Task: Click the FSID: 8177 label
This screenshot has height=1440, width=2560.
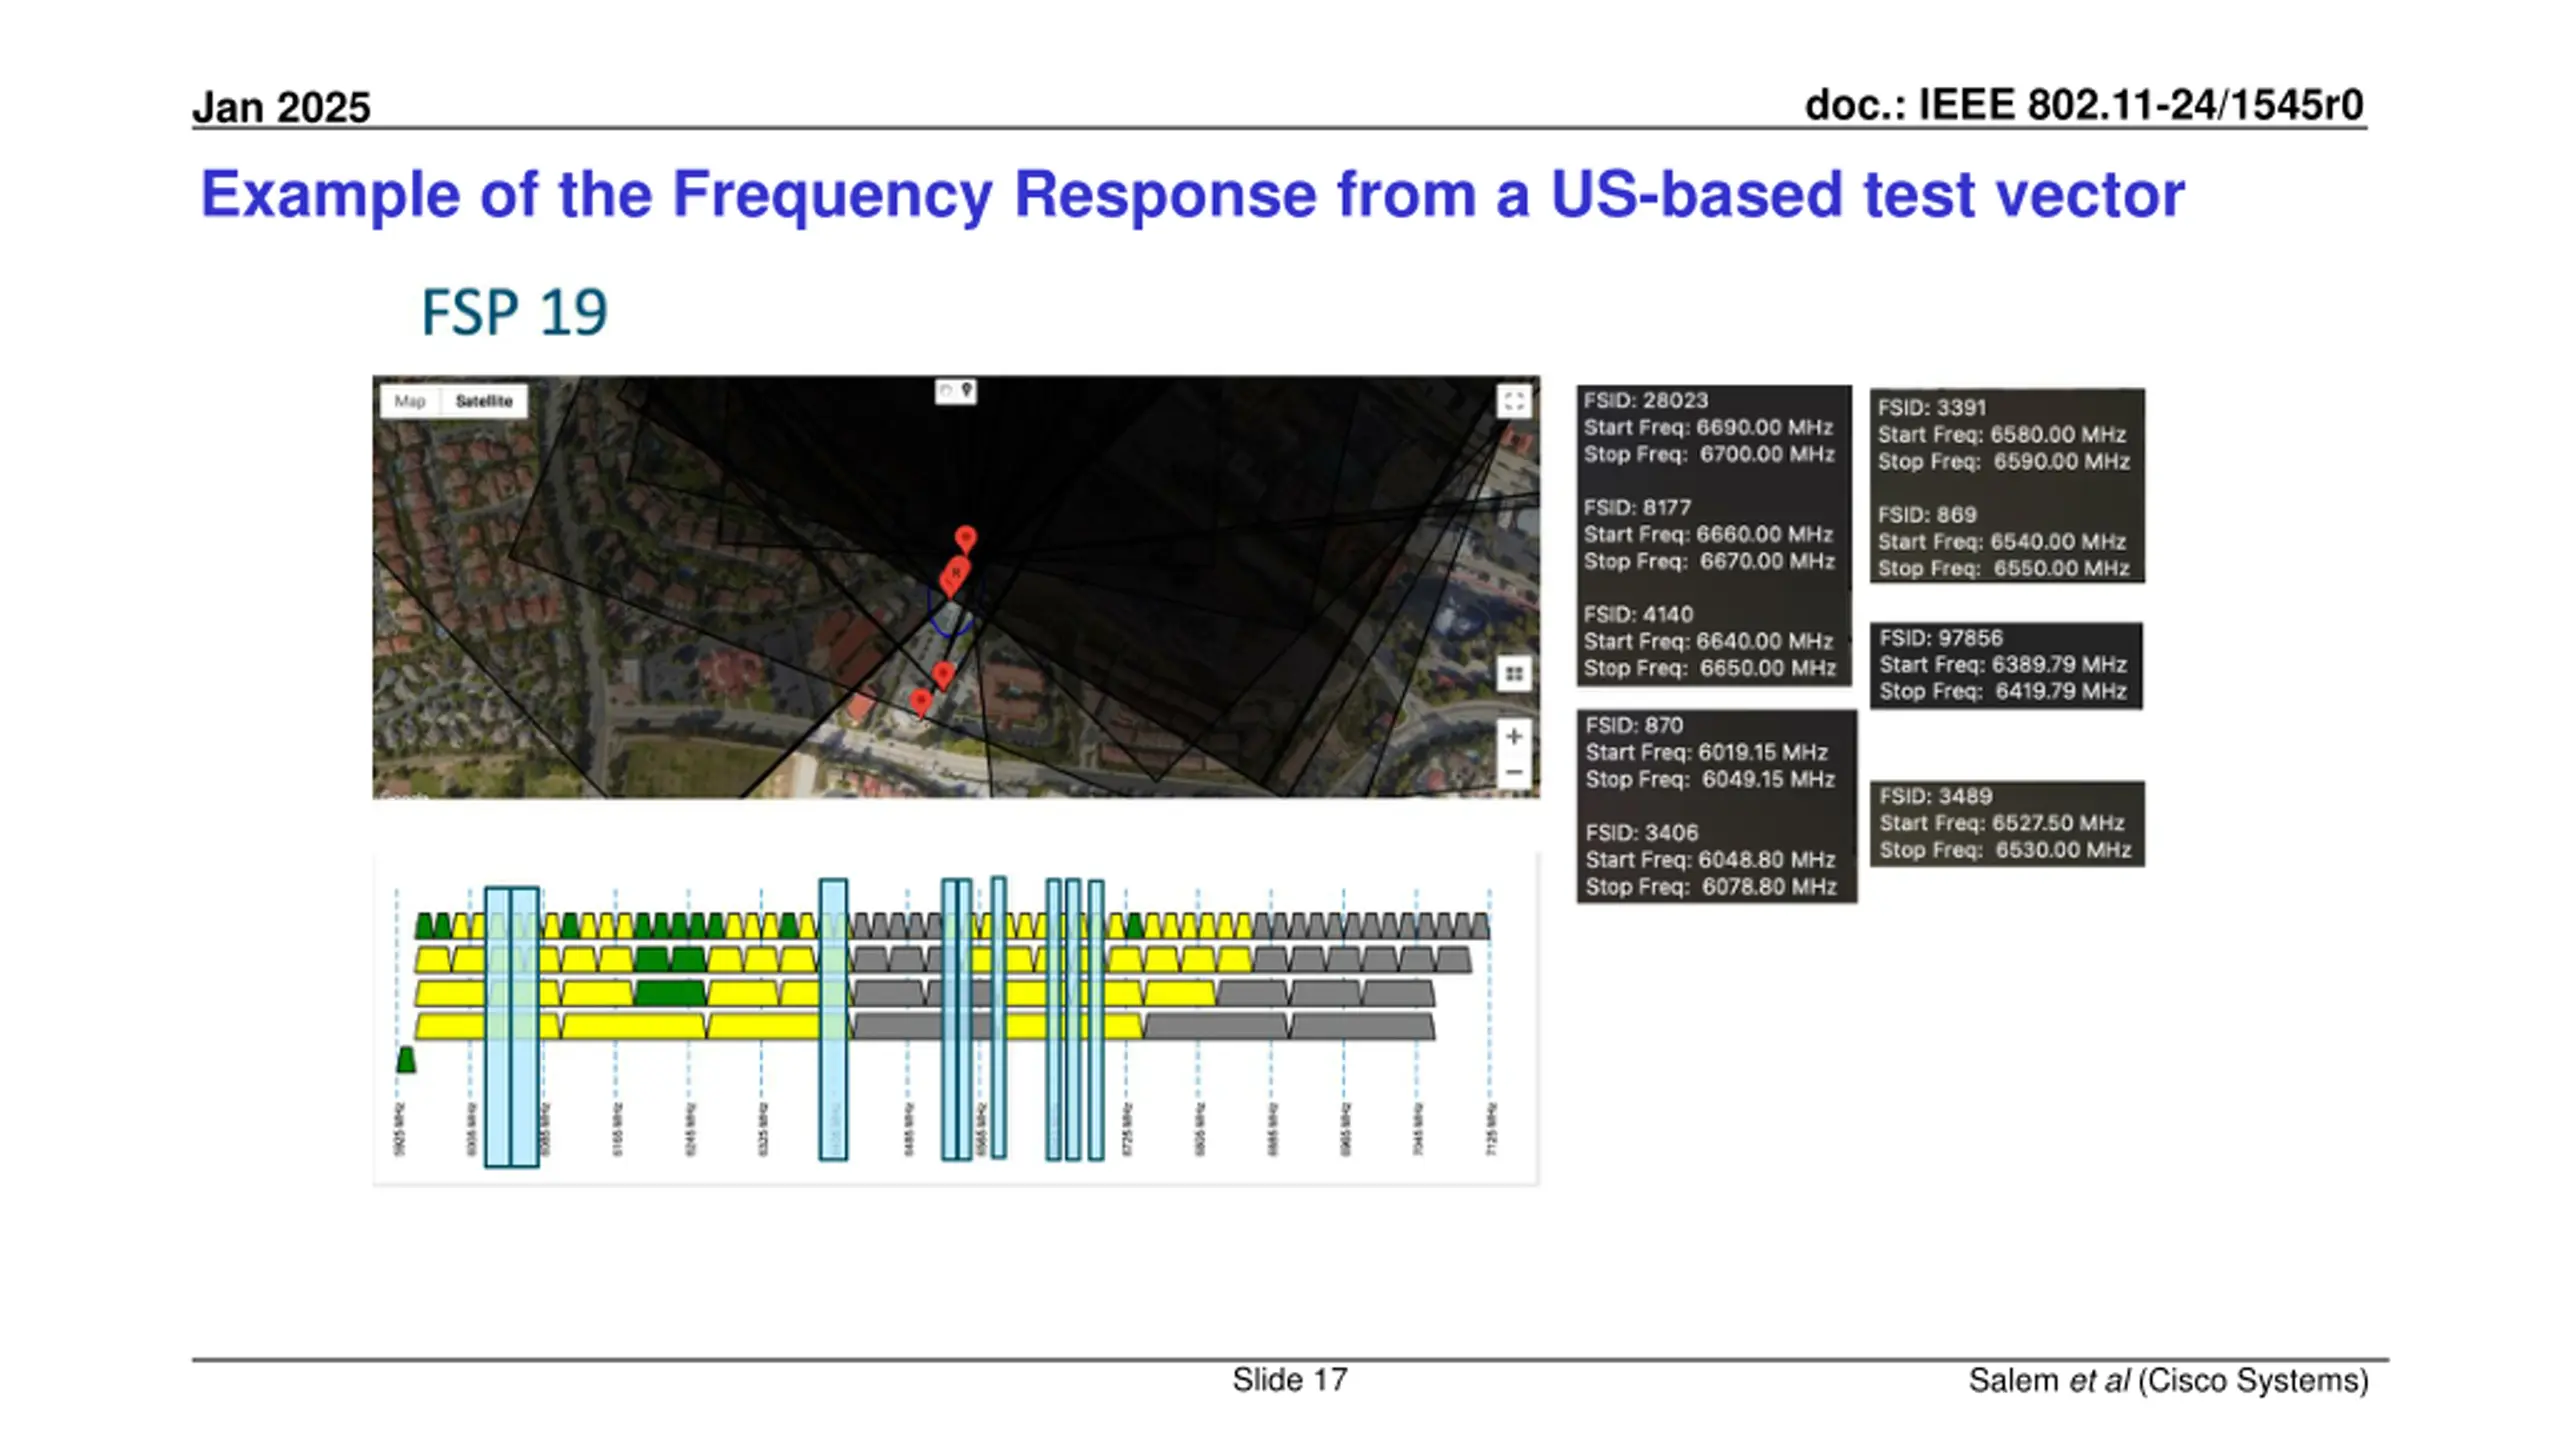Action: coord(1637,508)
